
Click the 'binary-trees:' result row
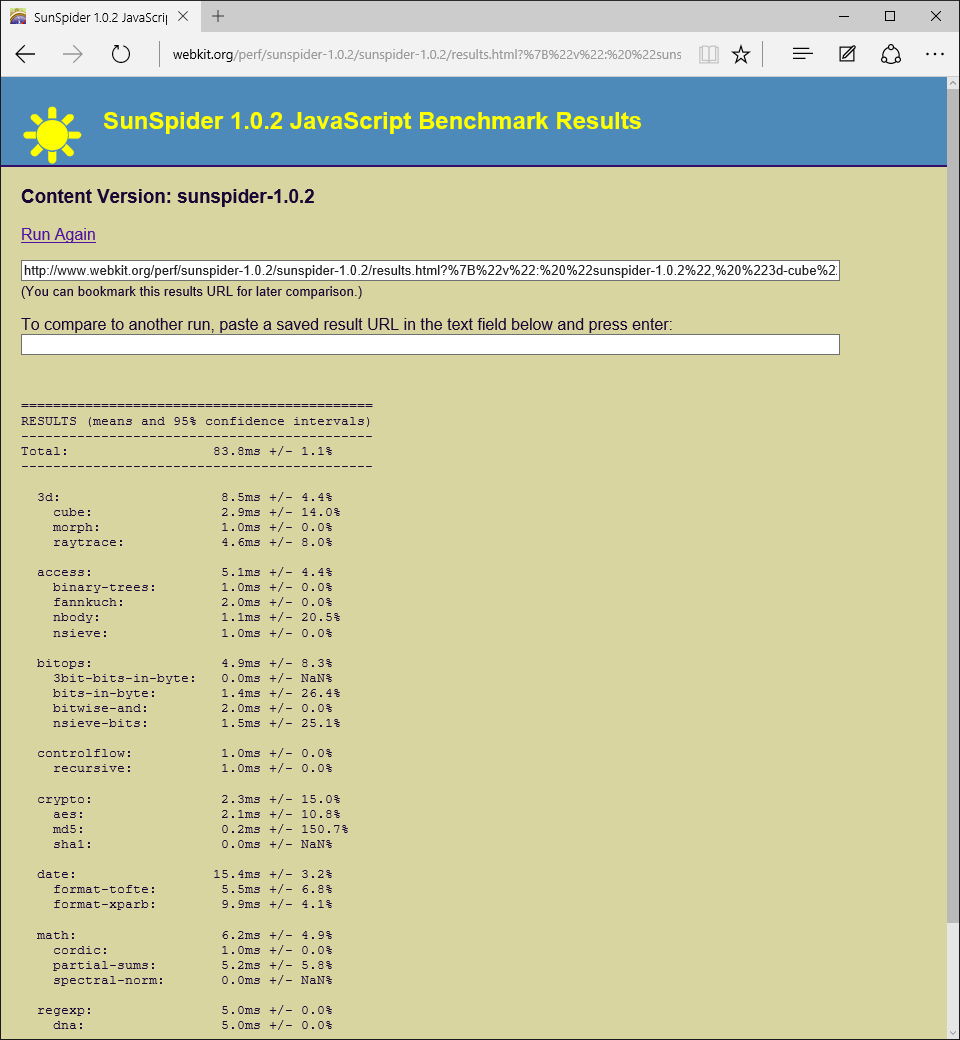point(192,588)
